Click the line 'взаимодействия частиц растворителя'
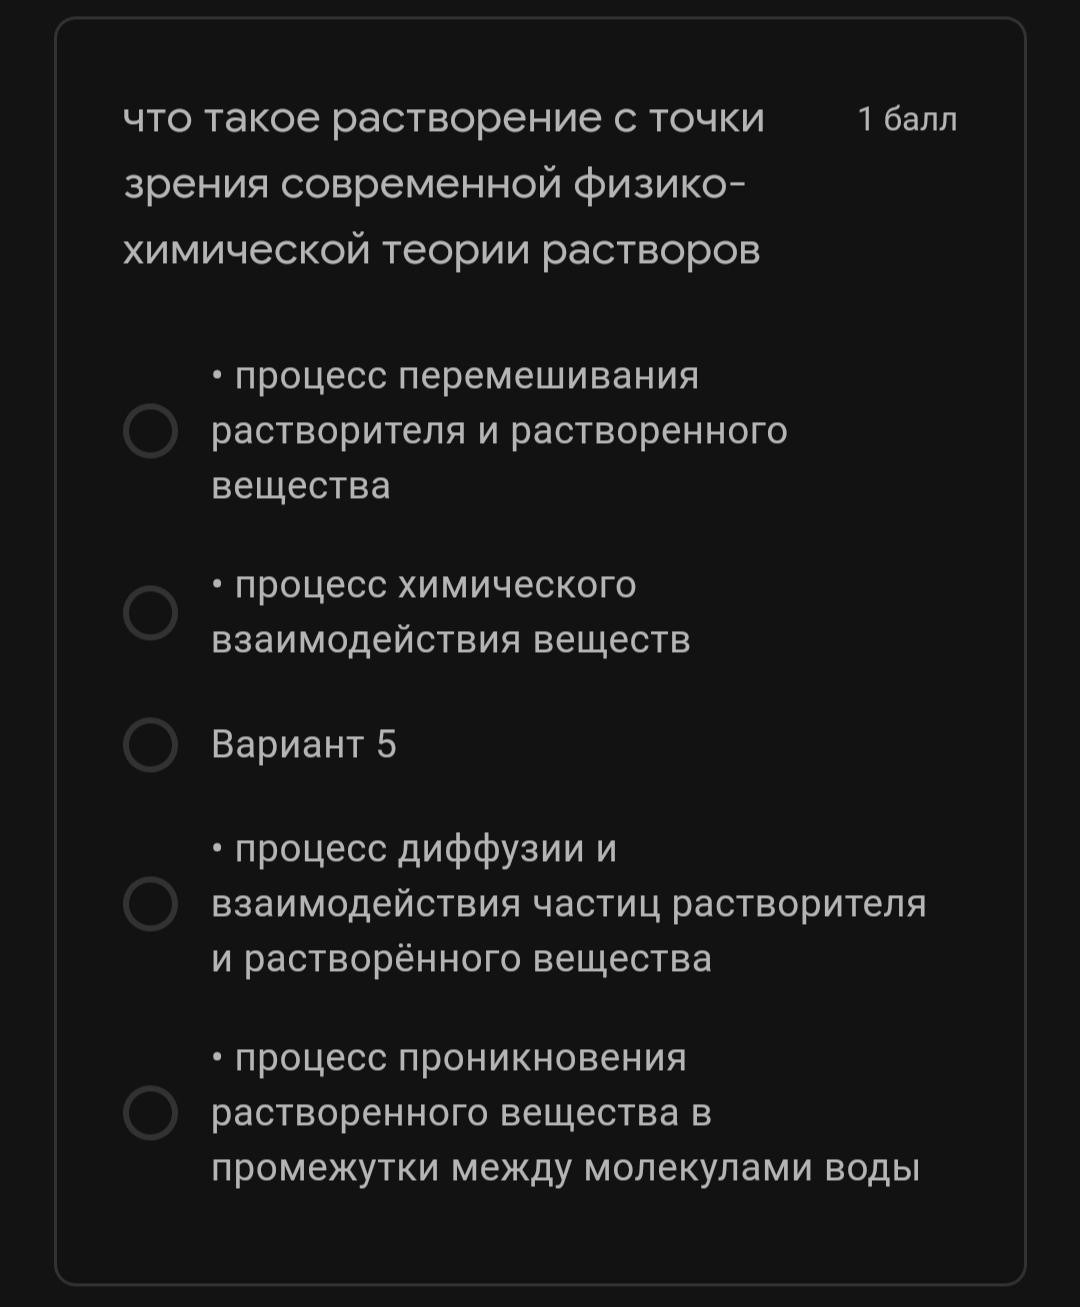The height and width of the screenshot is (1307, 1080). [569, 904]
